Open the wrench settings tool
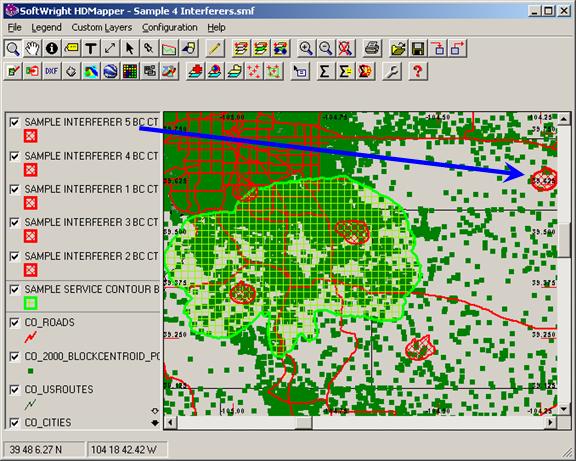Screen dimensions: 576x461 pos(392,71)
